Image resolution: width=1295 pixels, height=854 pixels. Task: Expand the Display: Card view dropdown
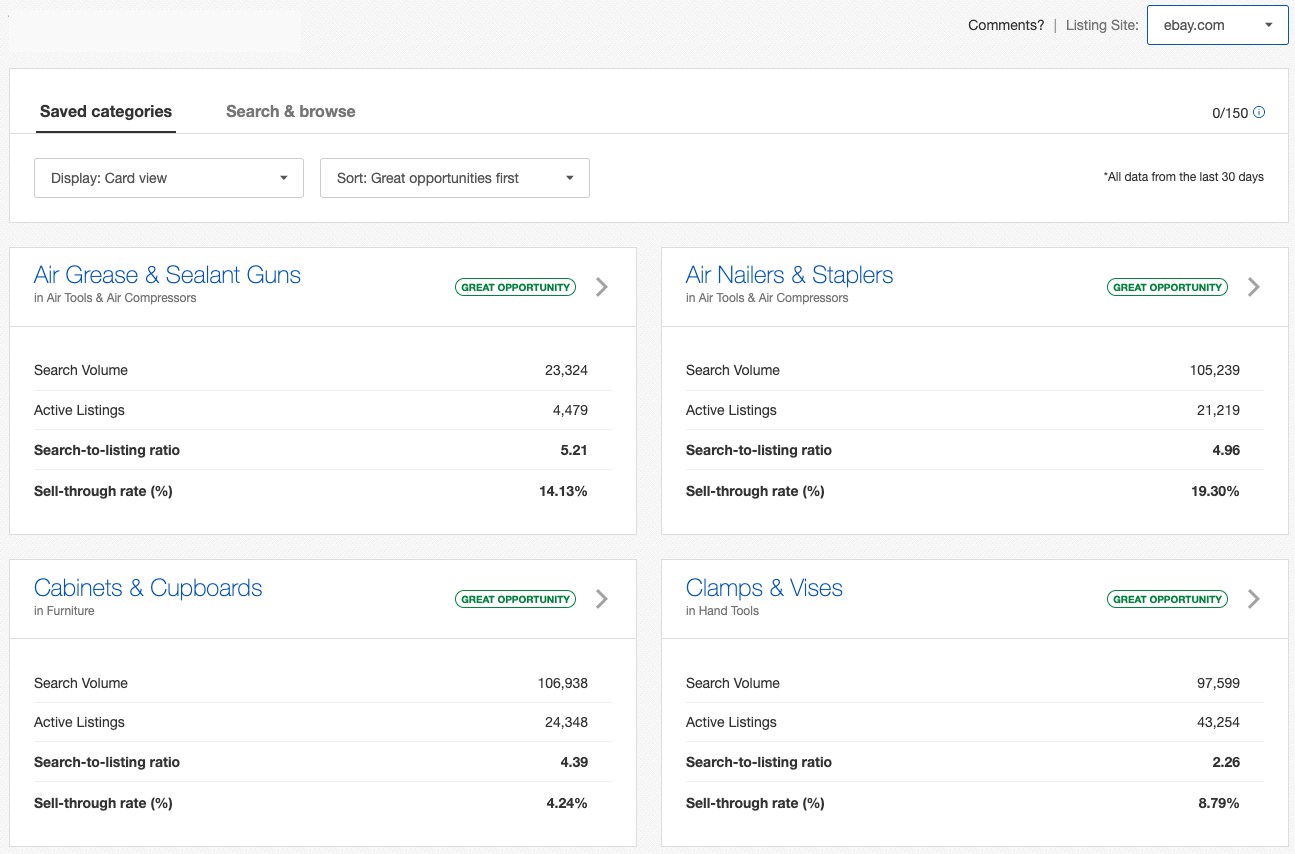point(169,178)
